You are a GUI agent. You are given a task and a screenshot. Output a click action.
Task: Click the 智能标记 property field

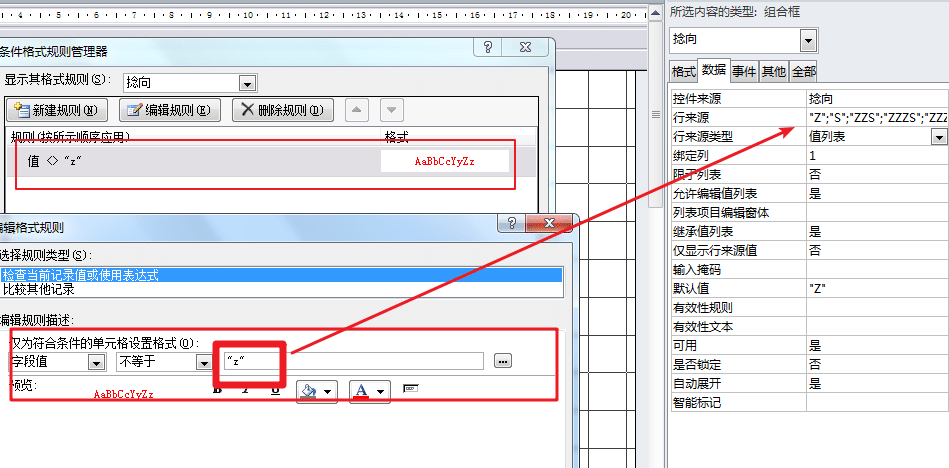pos(878,402)
